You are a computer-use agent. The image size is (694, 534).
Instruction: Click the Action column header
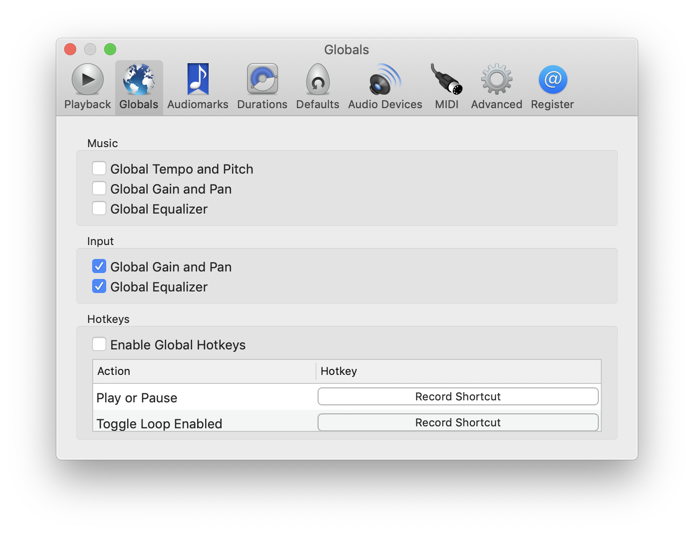click(x=204, y=371)
